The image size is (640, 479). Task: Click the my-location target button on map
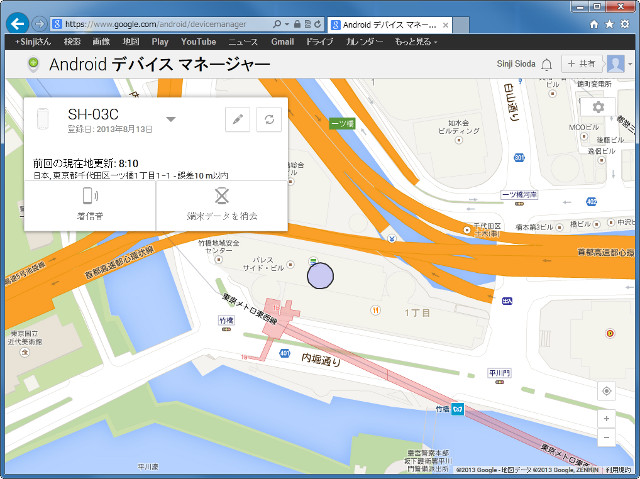[607, 391]
